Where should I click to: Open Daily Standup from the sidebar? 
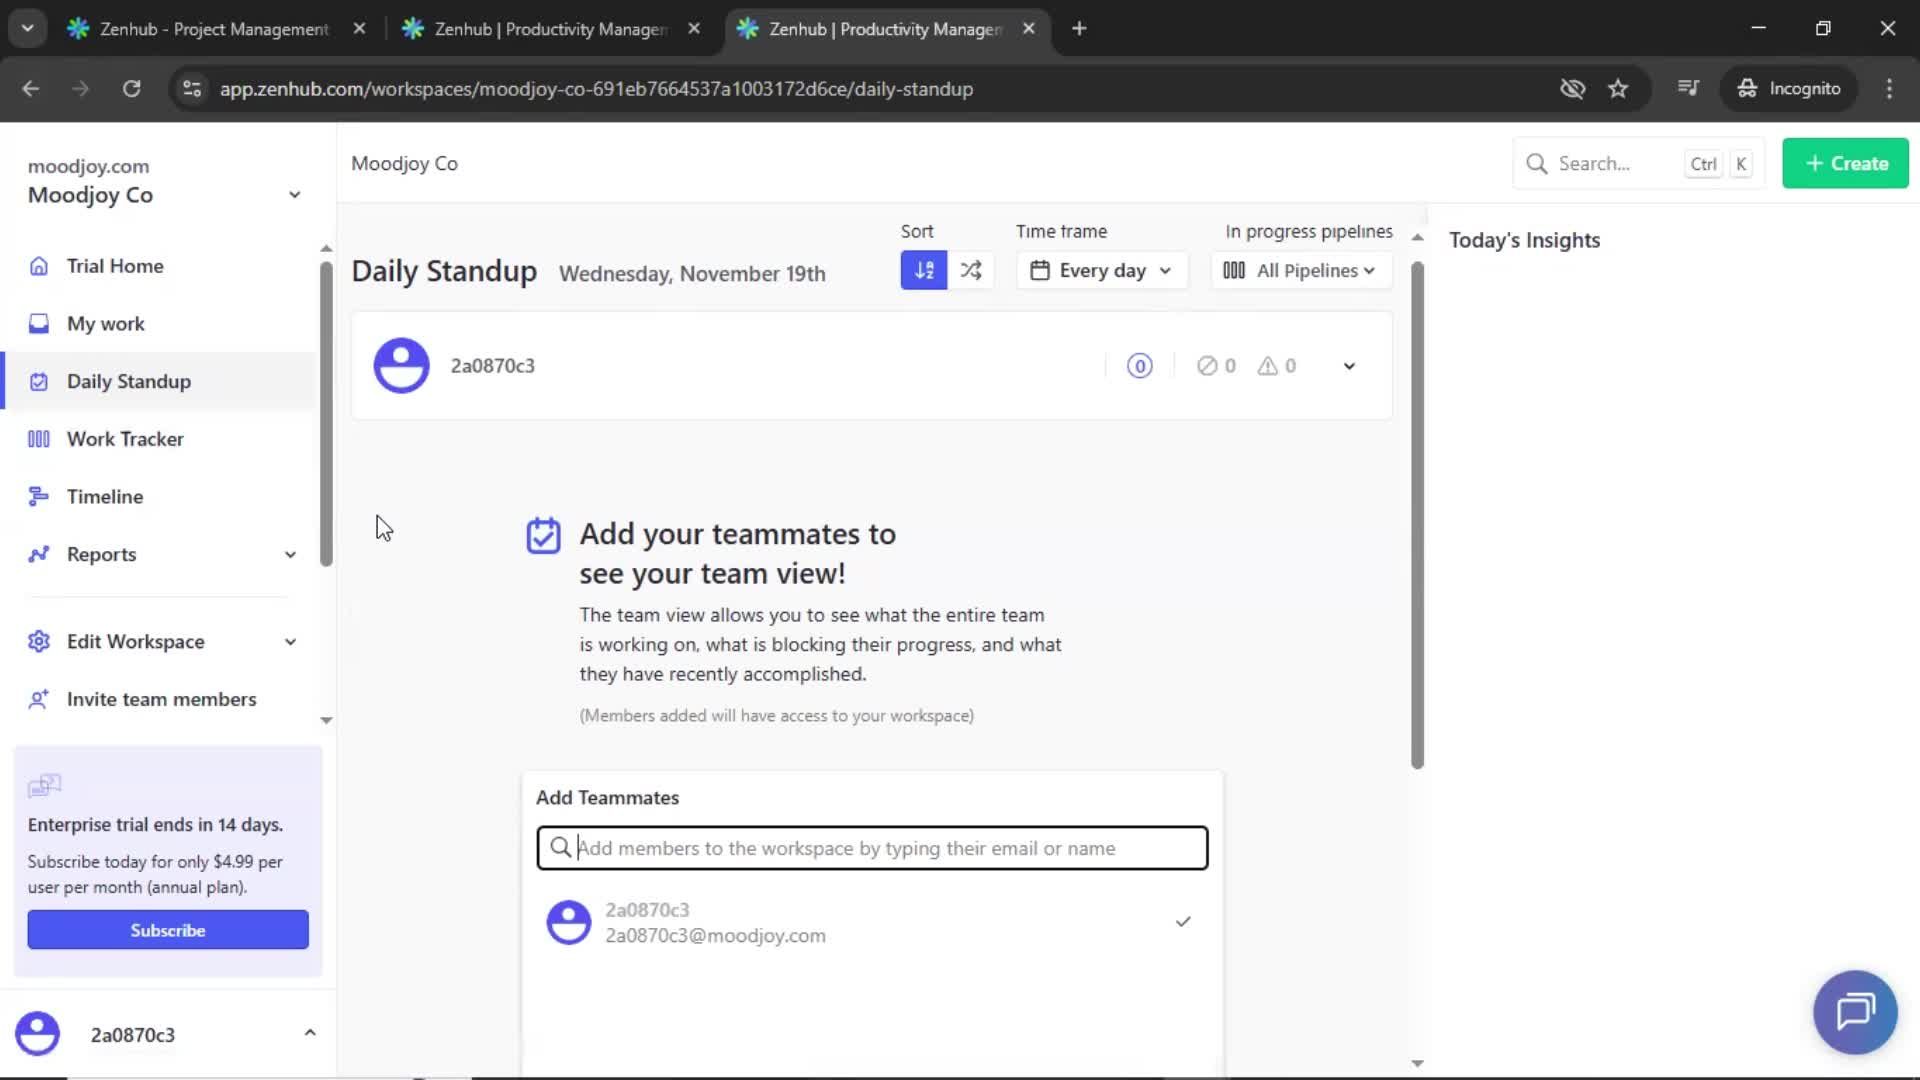tap(128, 381)
